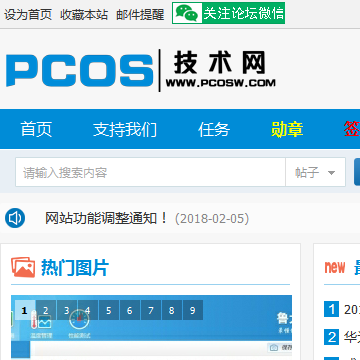Click the PCOS logo
Screen dimensions: 360x360
[79, 71]
